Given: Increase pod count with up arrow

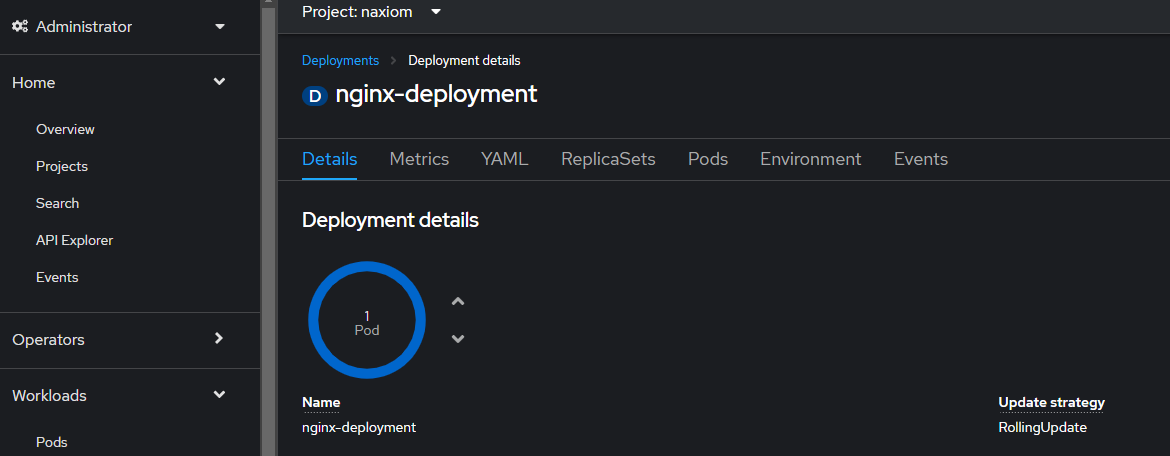Looking at the screenshot, I should (458, 302).
